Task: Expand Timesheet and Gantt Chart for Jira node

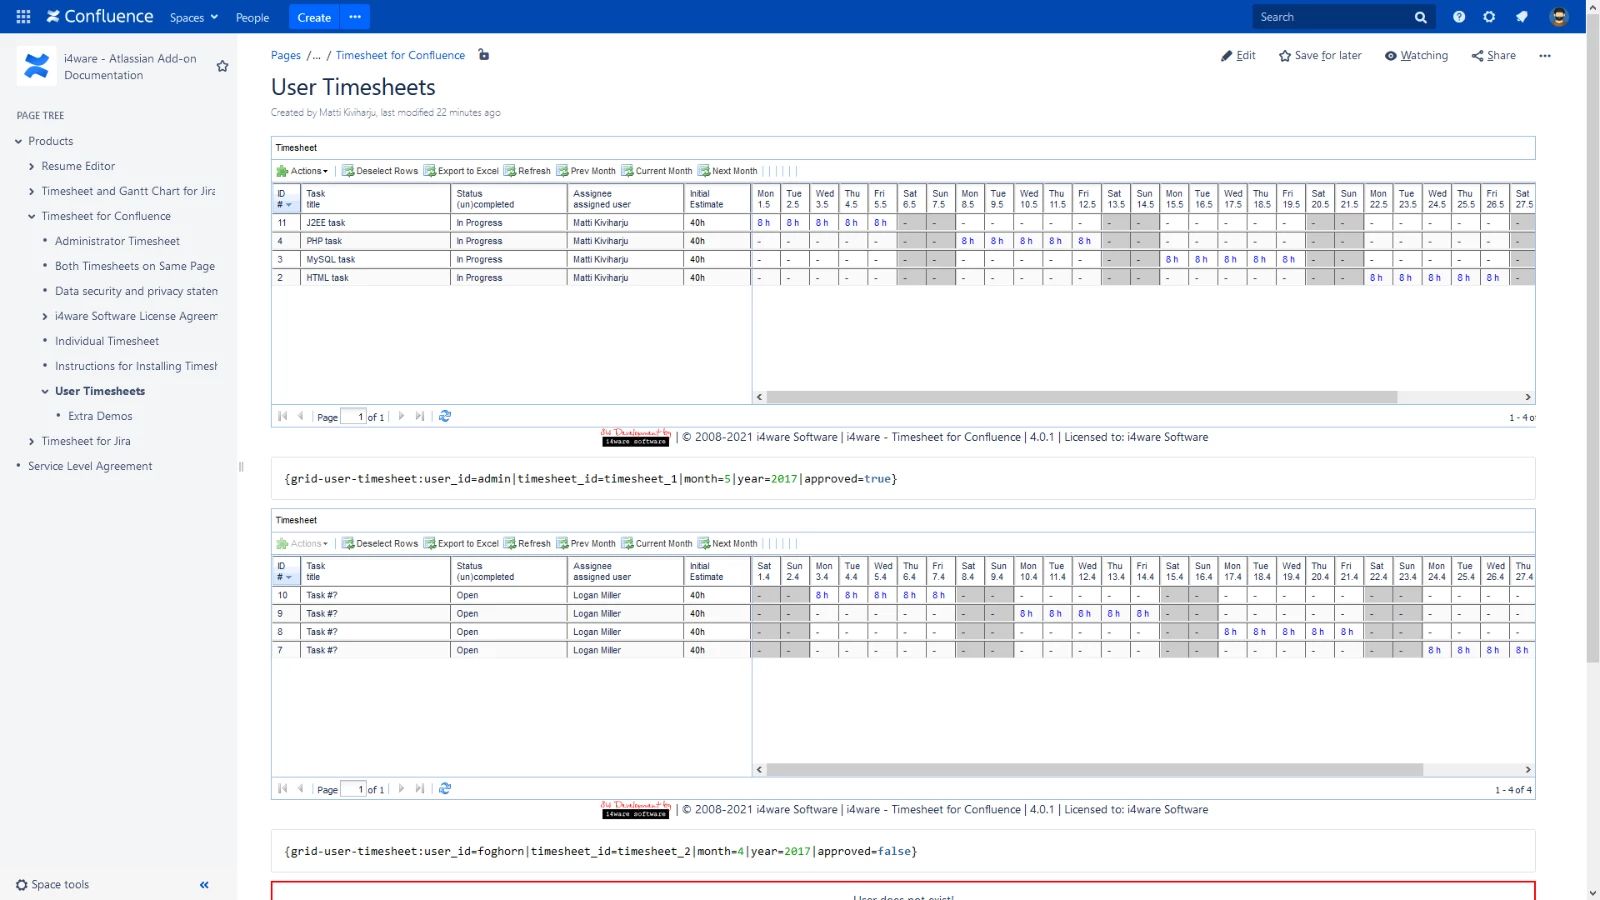Action: (x=32, y=191)
